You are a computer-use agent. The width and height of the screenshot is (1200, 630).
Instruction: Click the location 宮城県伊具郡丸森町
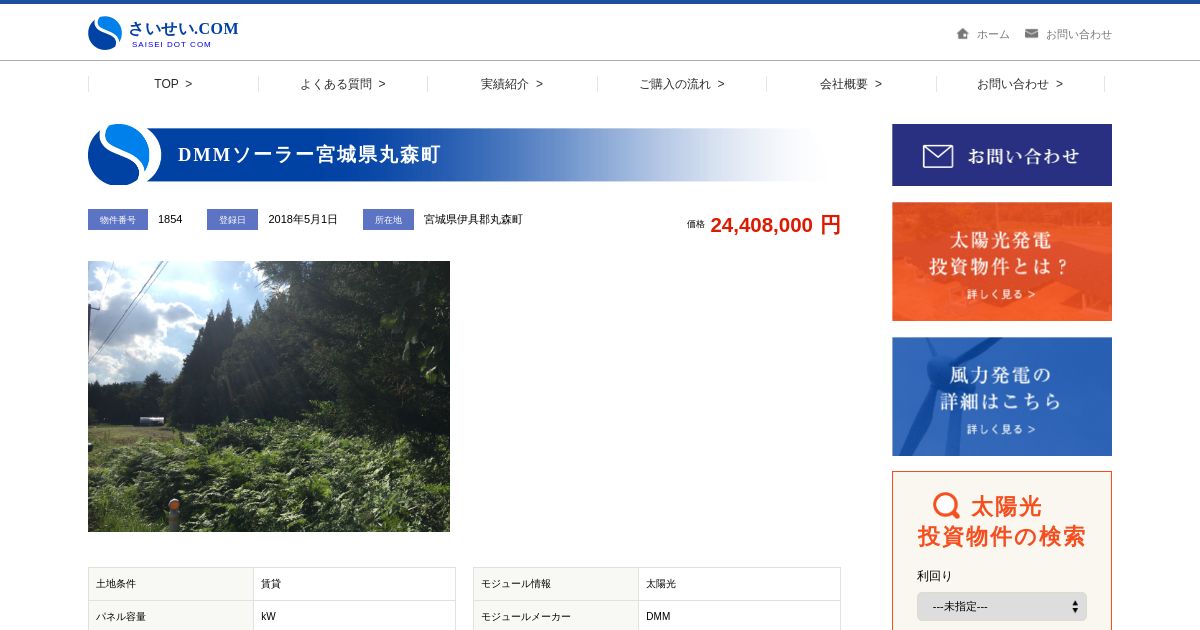473,219
